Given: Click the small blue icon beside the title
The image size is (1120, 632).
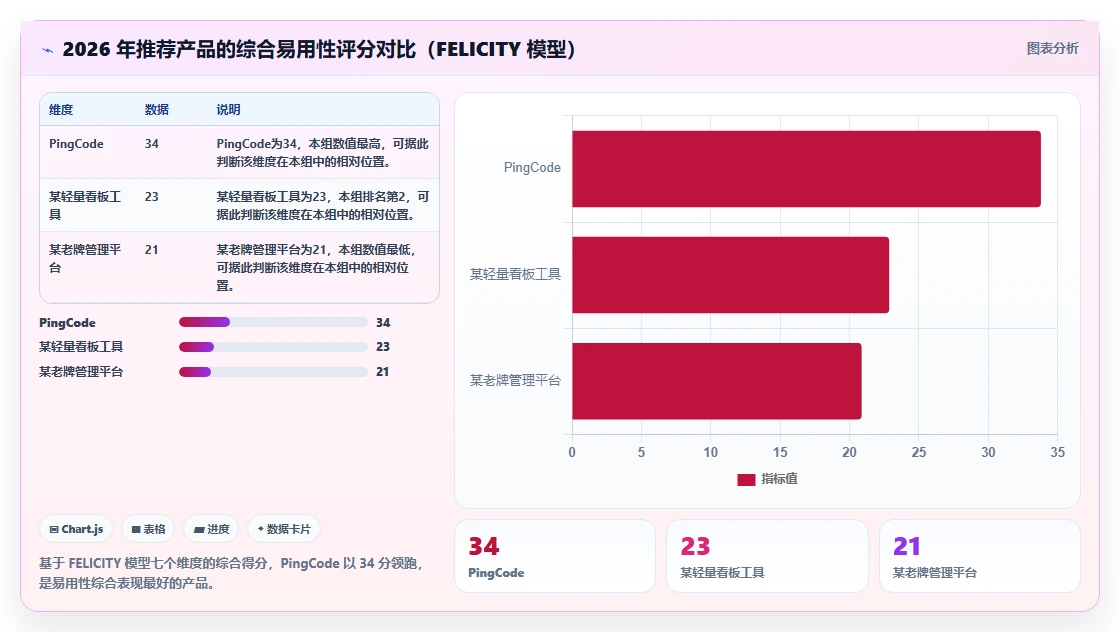Looking at the screenshot, I should 47,50.
